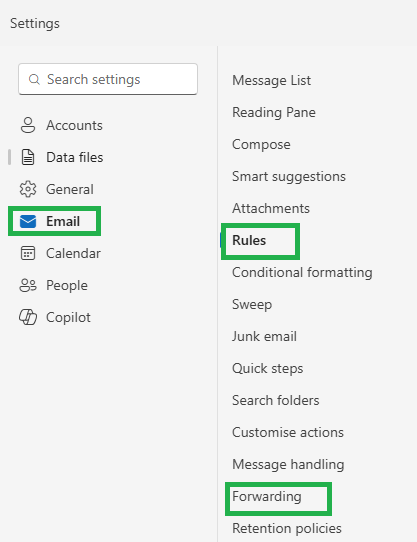The image size is (417, 542).
Task: Click the Calendar icon in sidebar
Action: (x=28, y=253)
